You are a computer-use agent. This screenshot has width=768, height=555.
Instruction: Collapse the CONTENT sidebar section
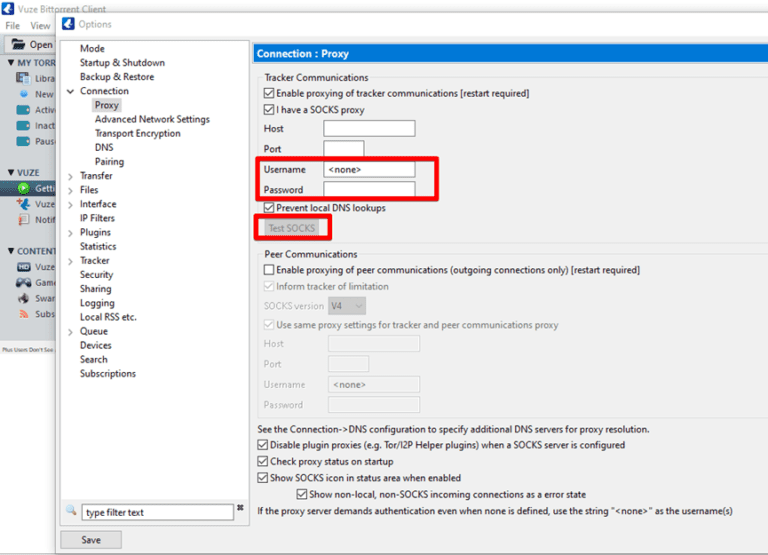[x=11, y=251]
